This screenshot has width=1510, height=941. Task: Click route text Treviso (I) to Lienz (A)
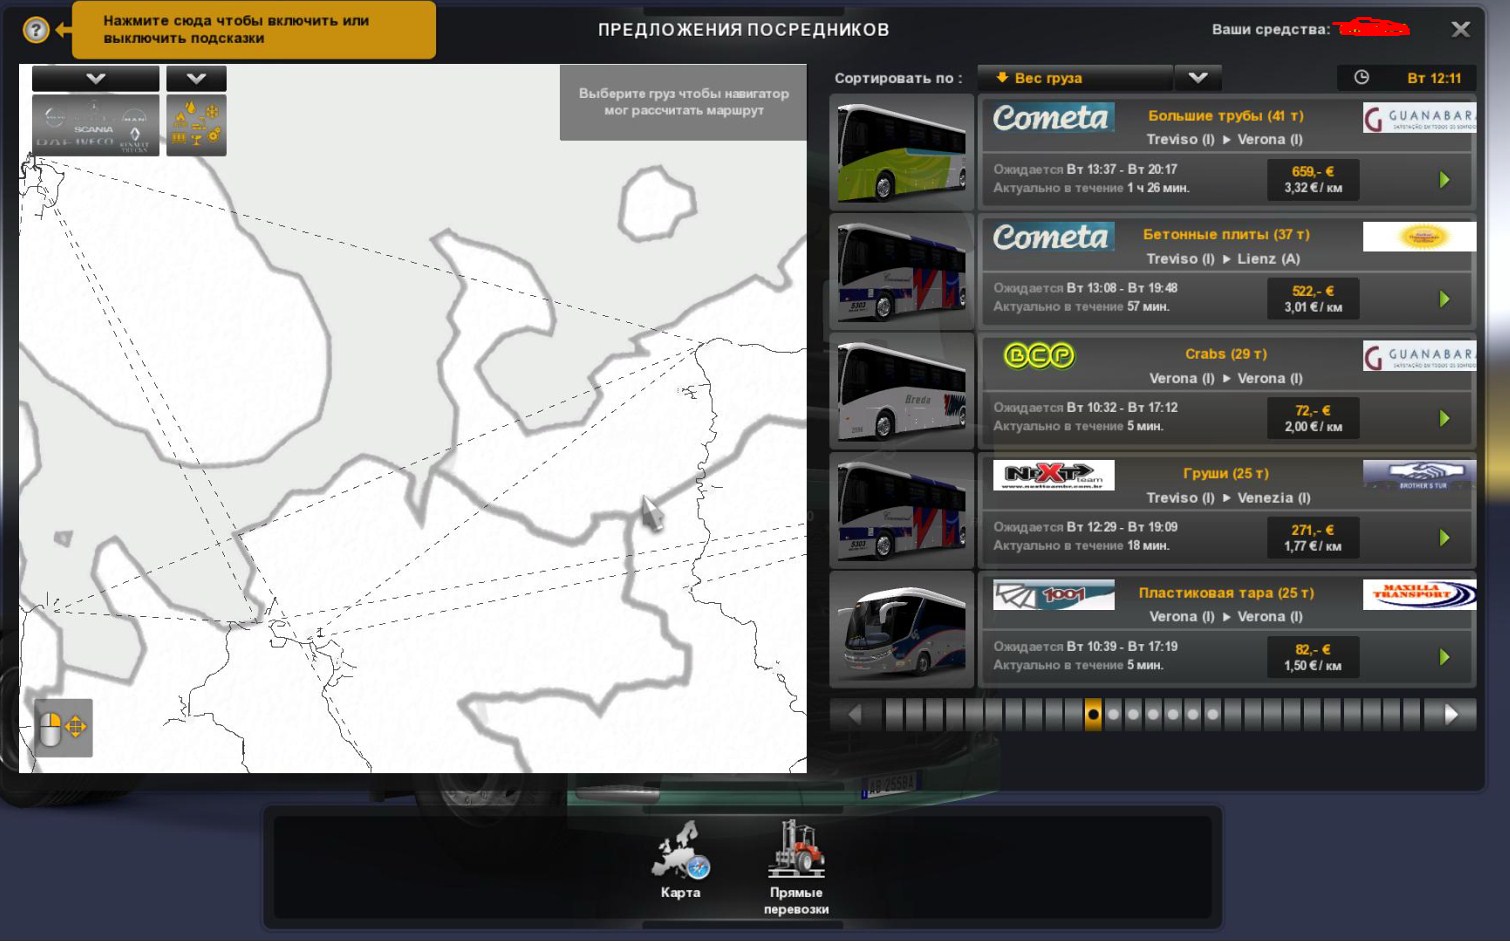tap(1224, 258)
